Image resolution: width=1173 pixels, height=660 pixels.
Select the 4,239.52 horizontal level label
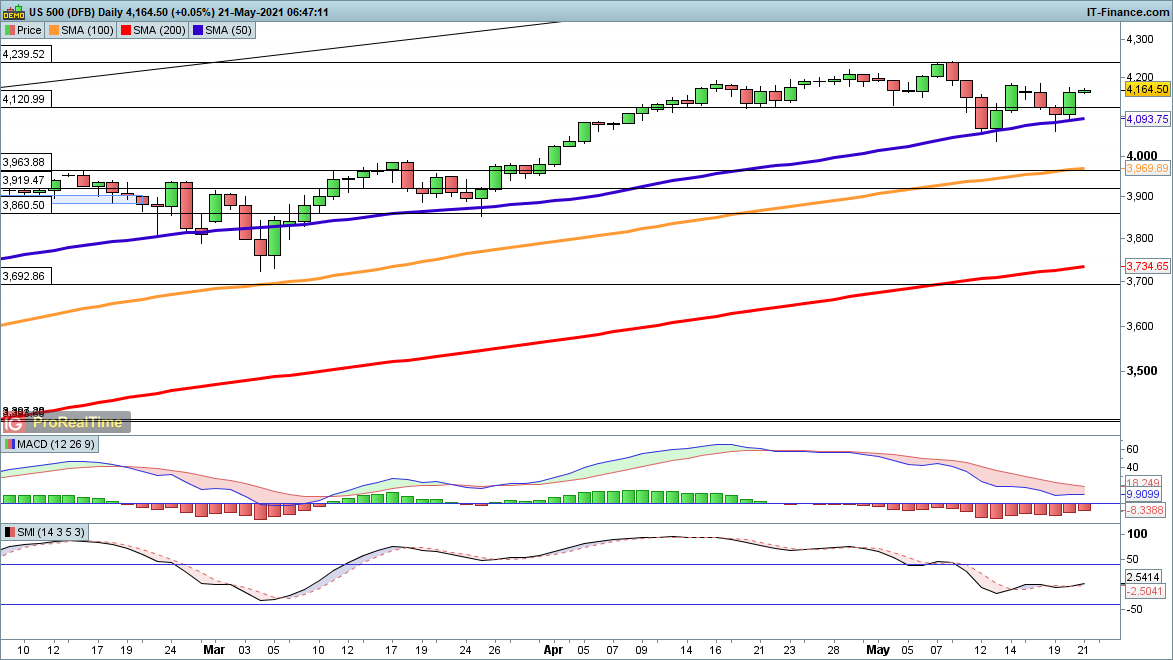25,54
